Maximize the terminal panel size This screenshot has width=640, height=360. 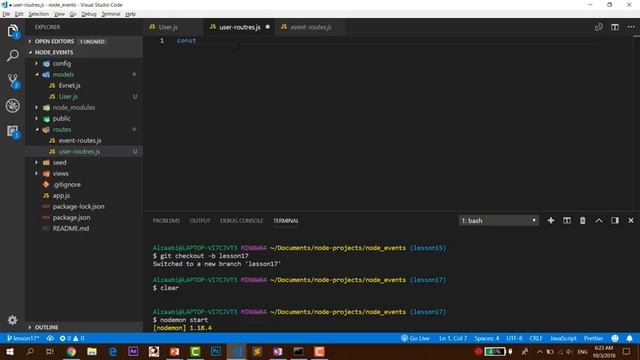click(599, 220)
